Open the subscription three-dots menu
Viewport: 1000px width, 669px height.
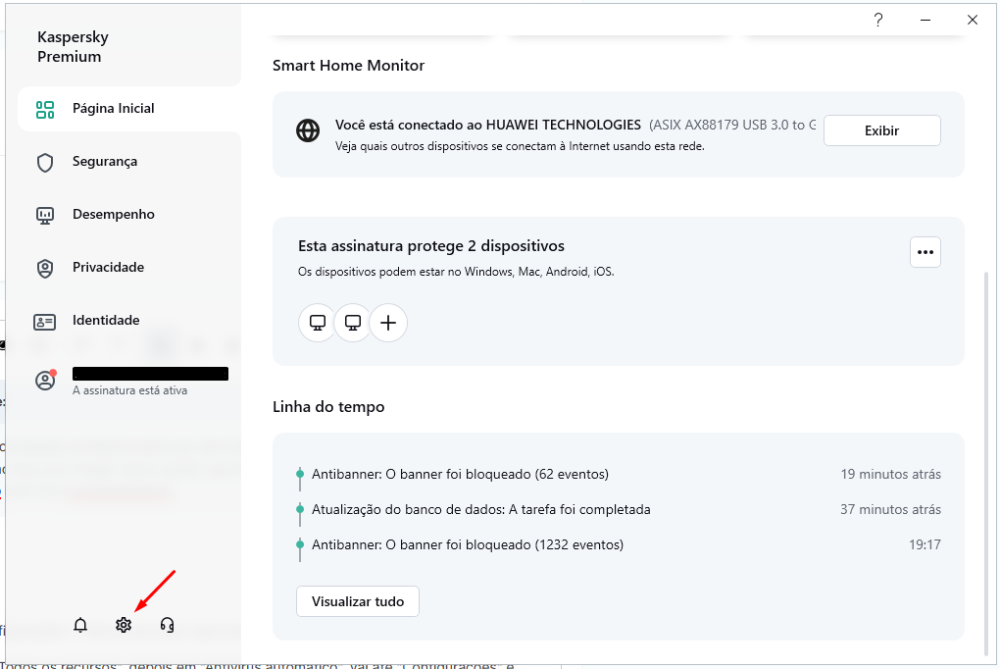925,252
